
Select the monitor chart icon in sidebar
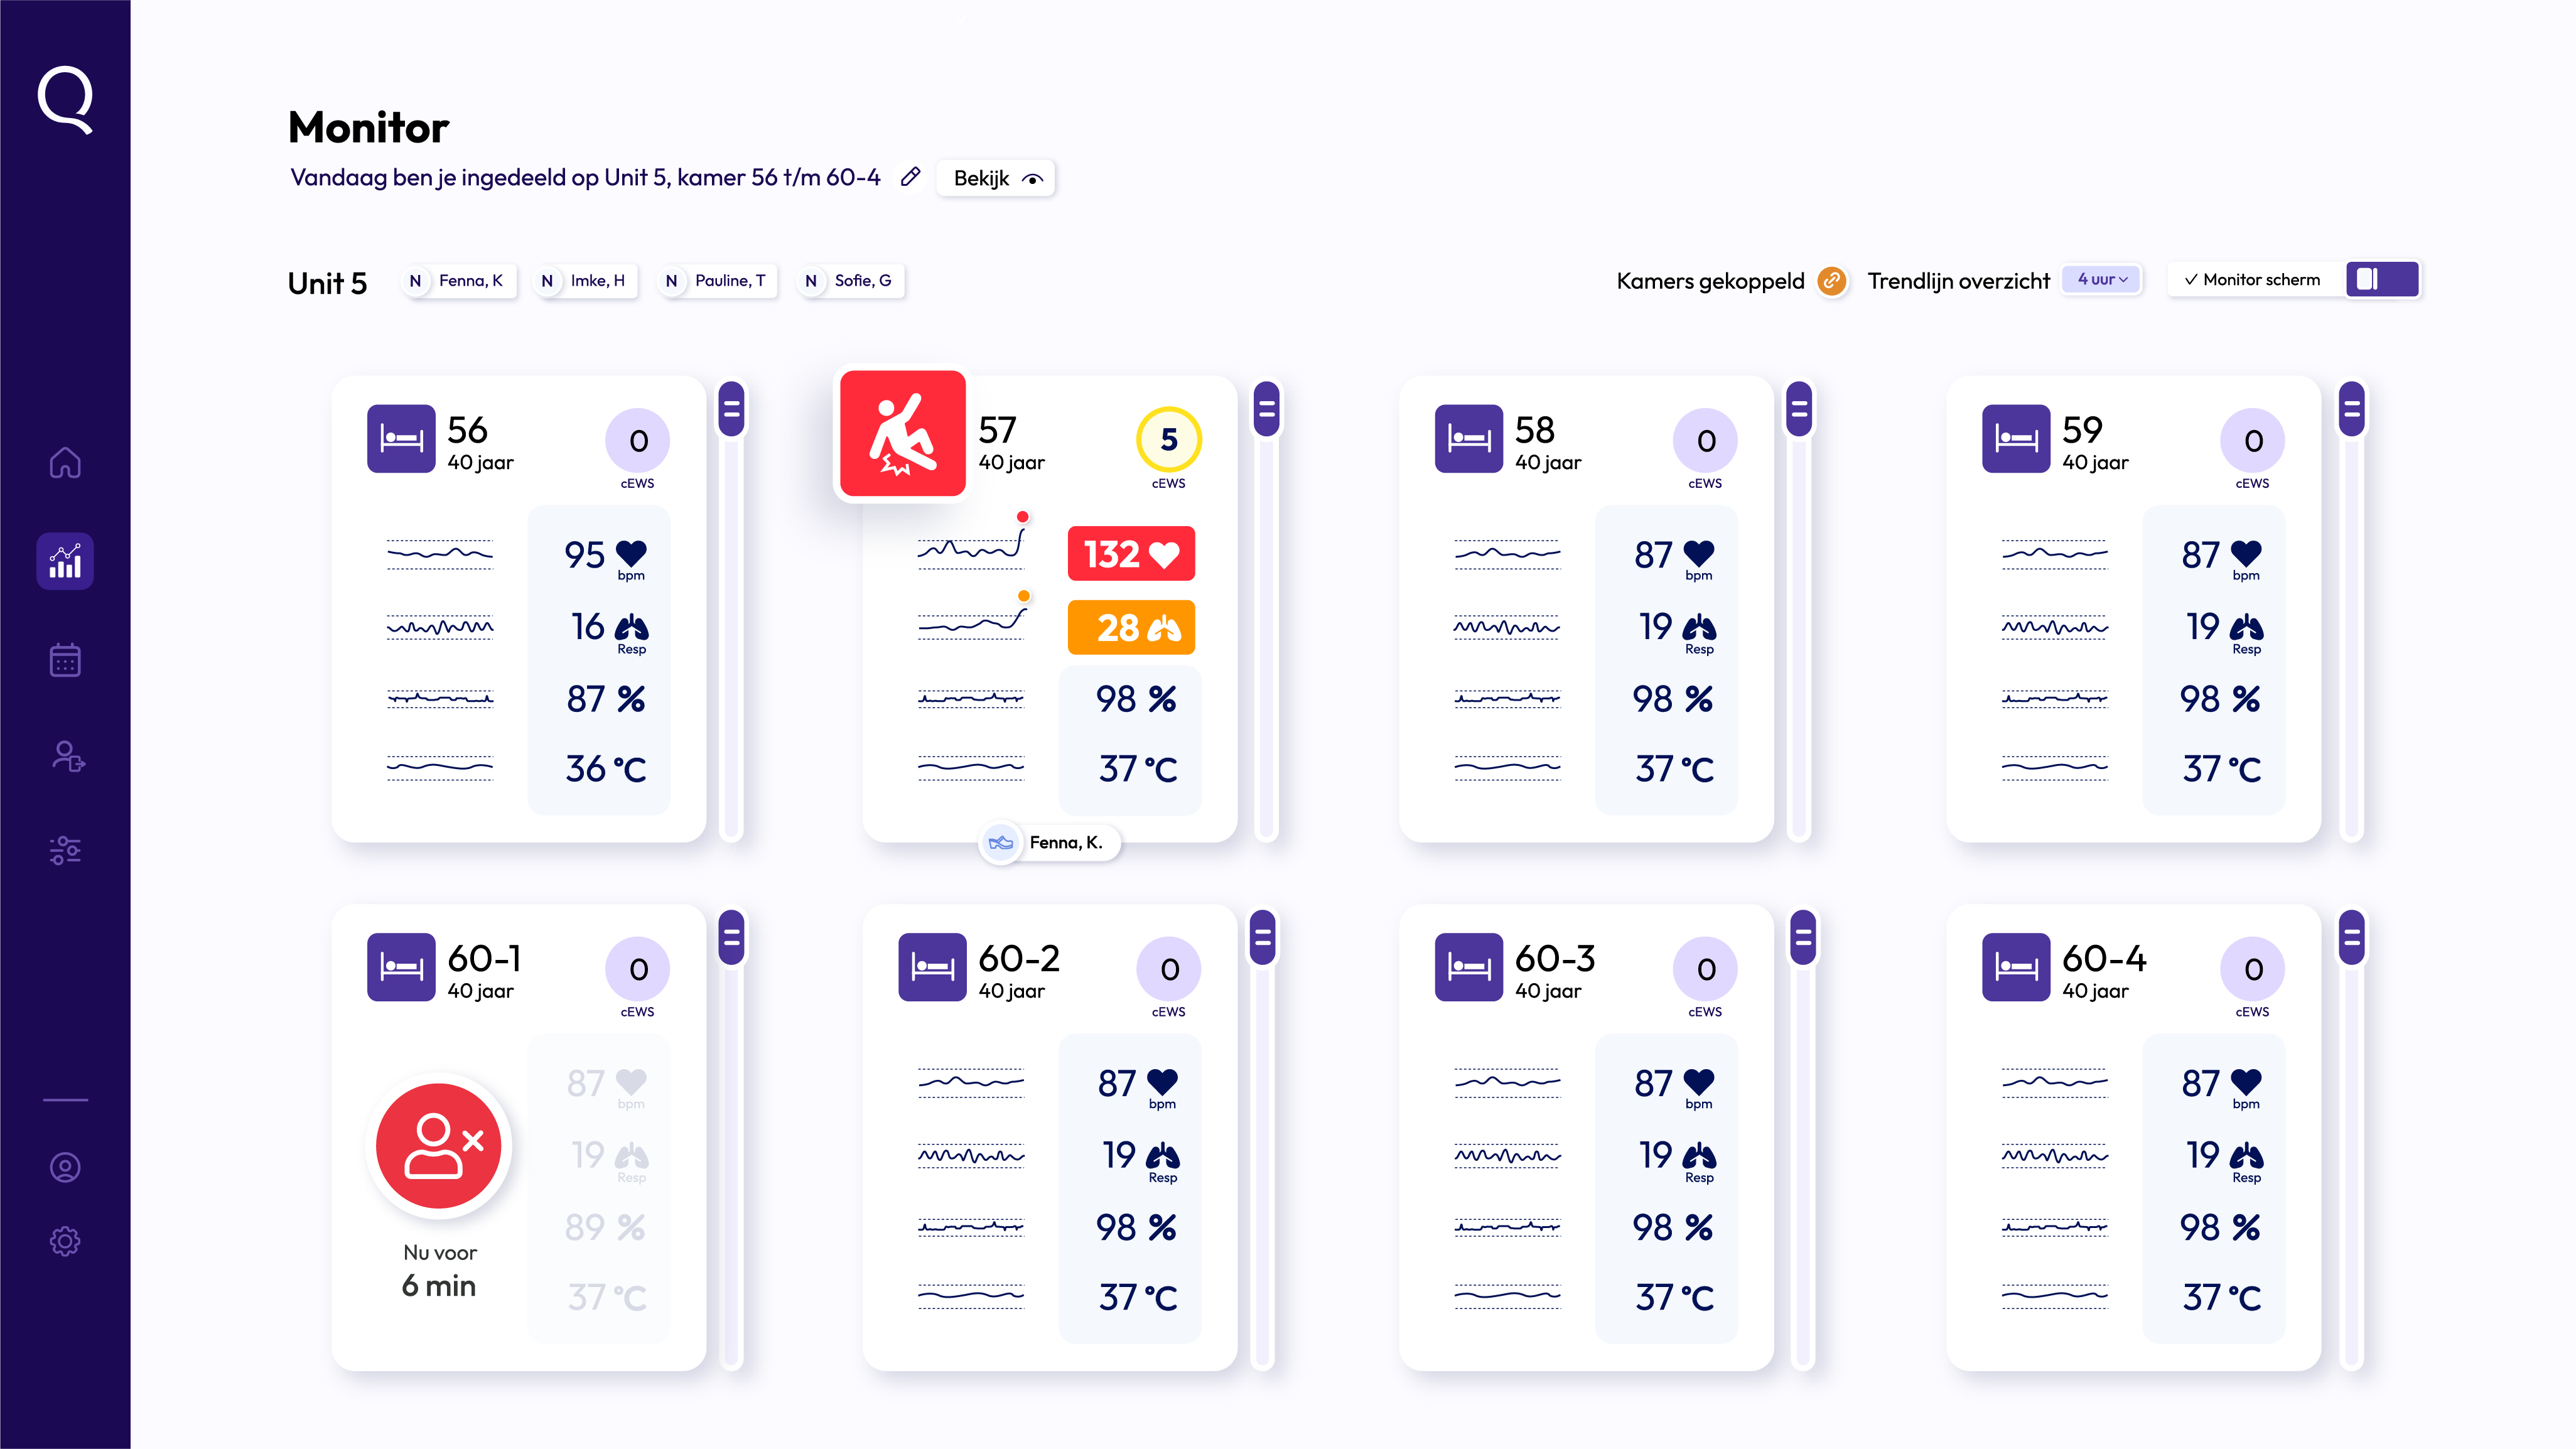tap(65, 561)
